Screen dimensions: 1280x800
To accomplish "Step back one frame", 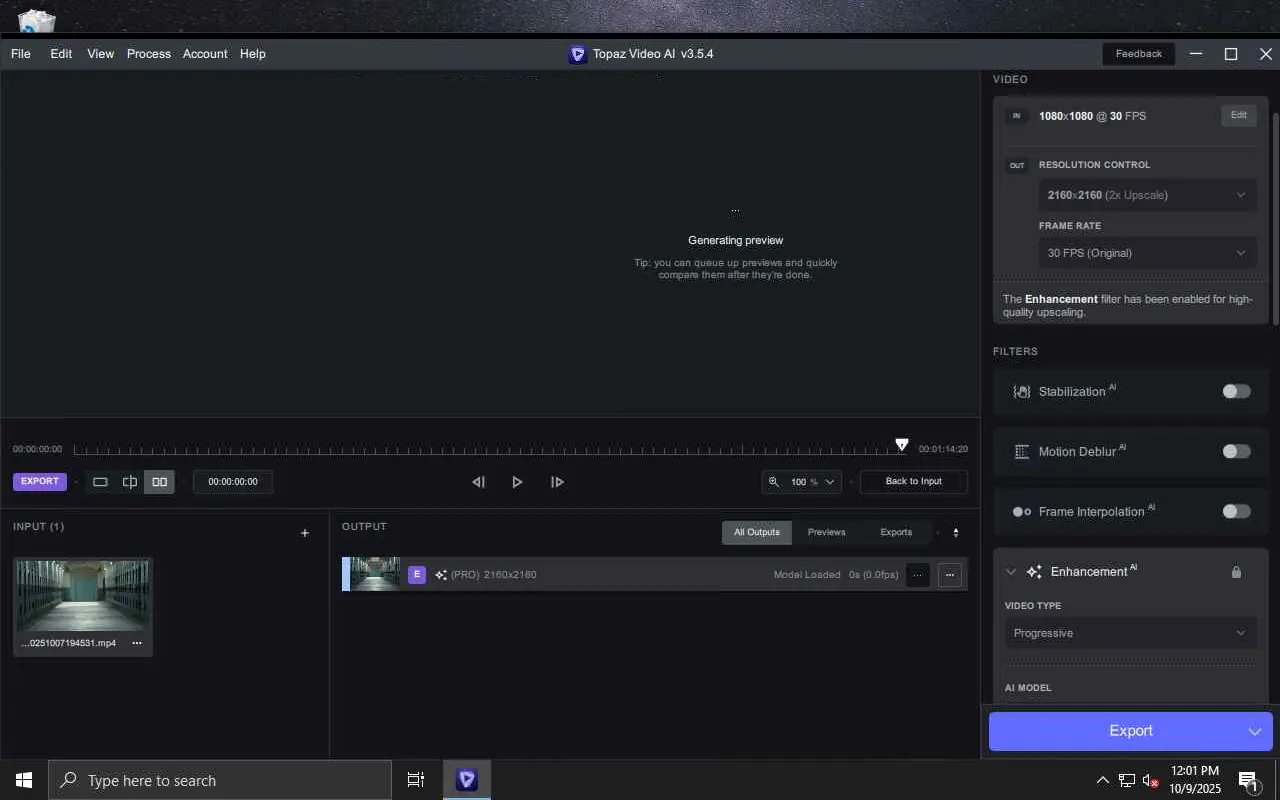I will tap(479, 482).
